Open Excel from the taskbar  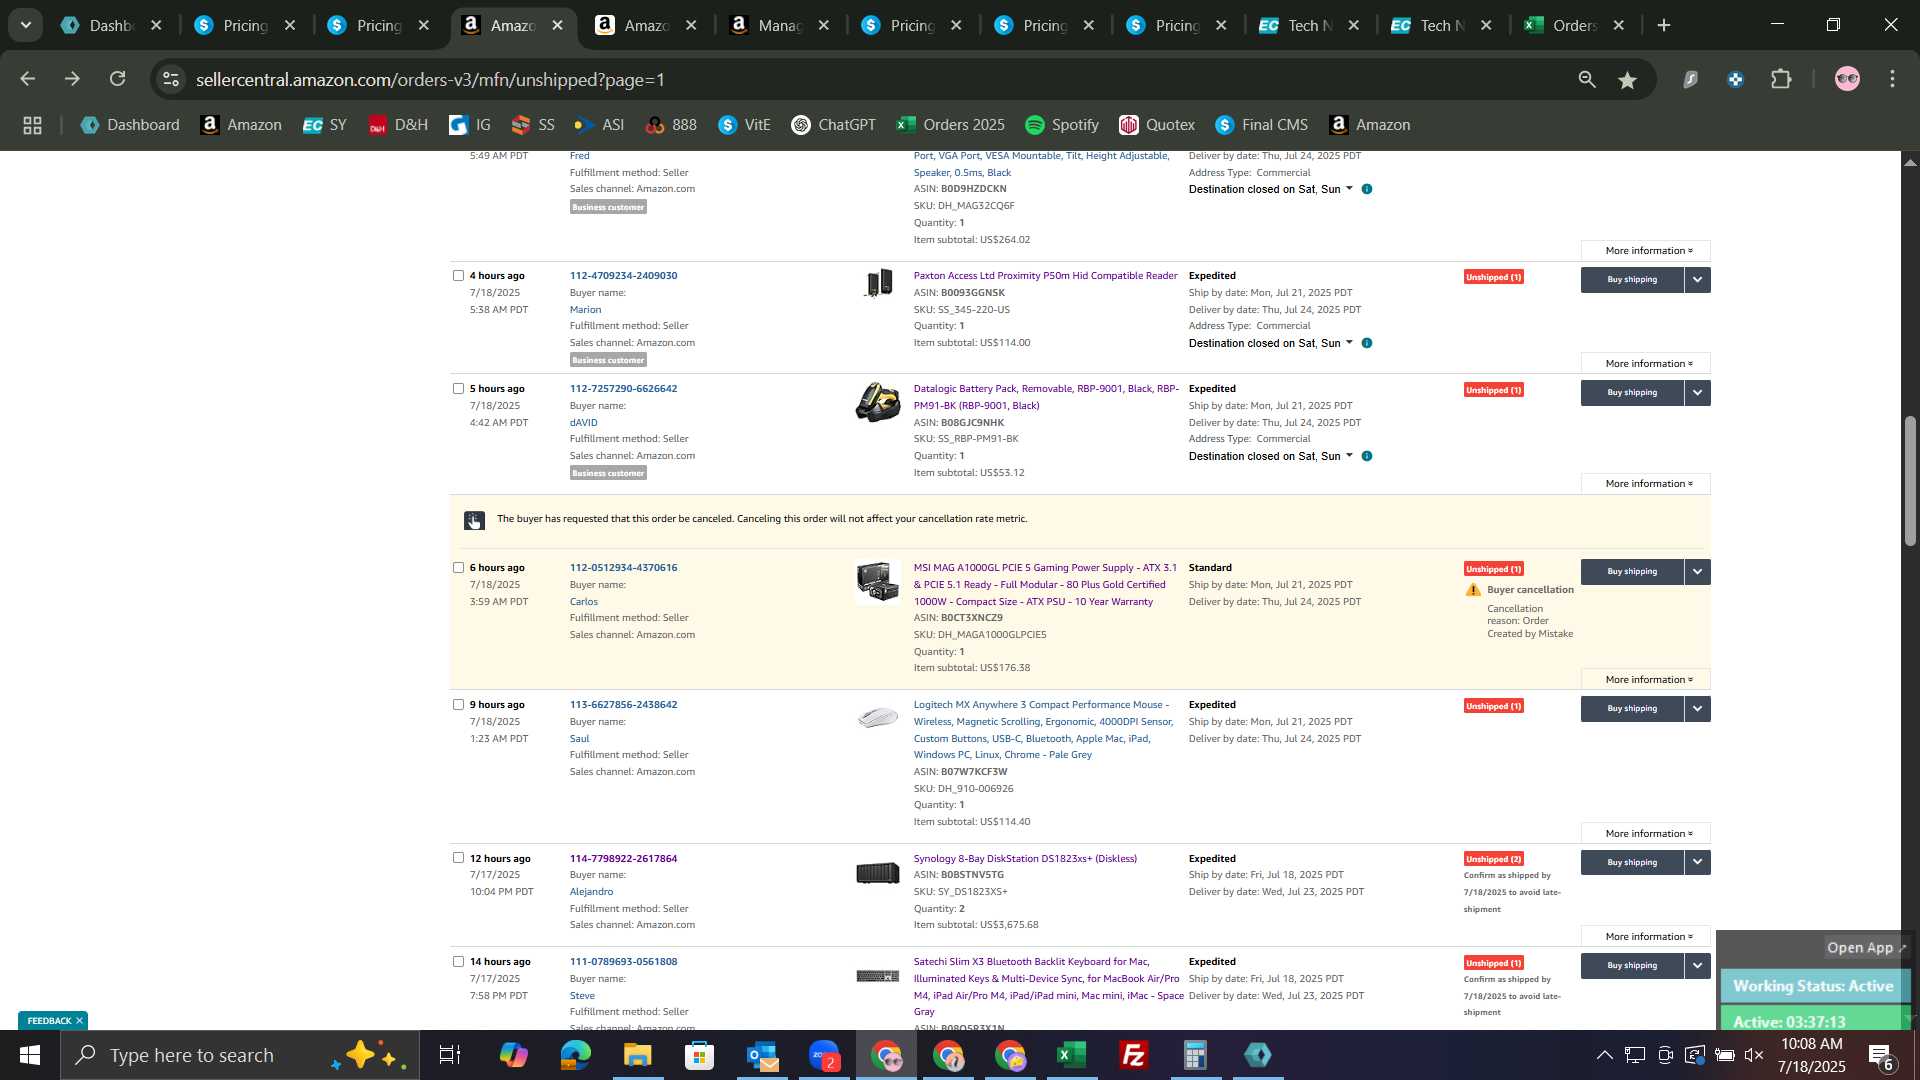pos(1072,1055)
